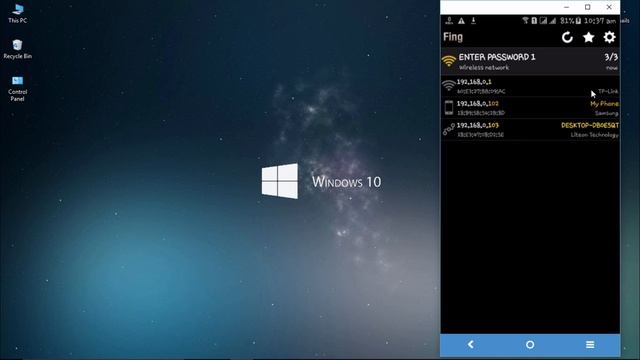Select the 192.168.0.103 address text
The width and height of the screenshot is (640, 360).
click(478, 125)
